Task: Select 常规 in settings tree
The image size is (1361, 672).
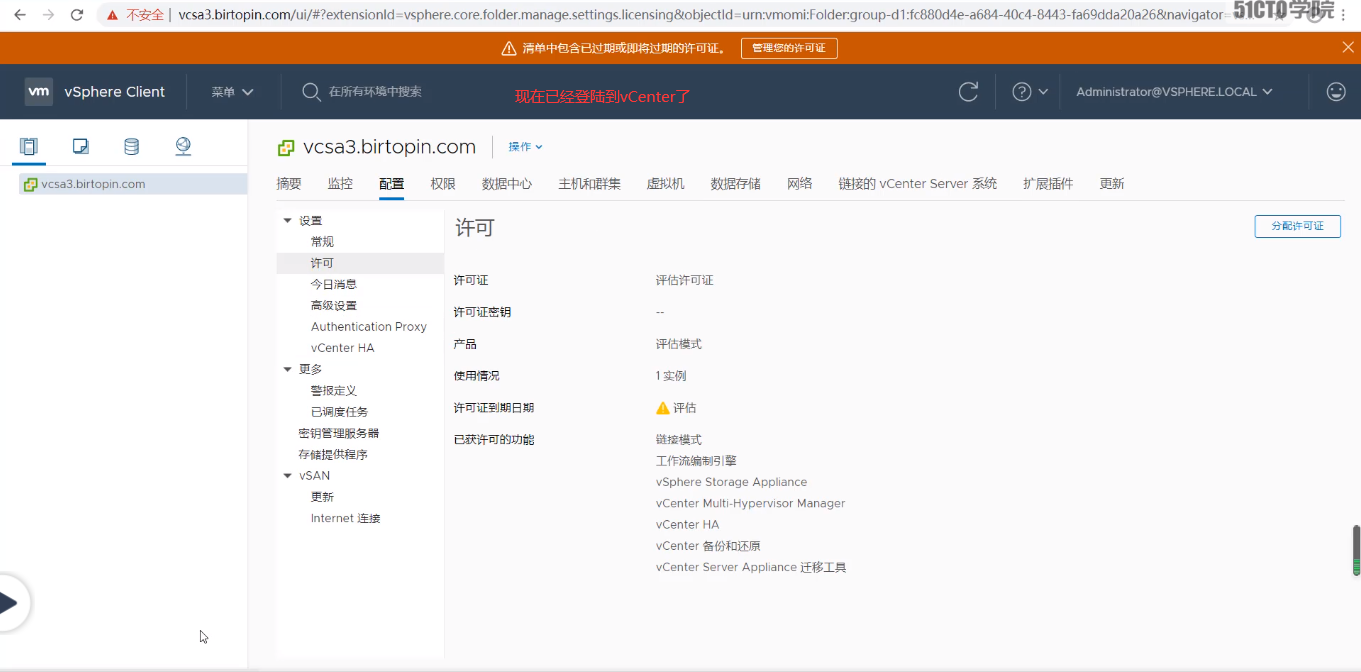Action: (322, 242)
